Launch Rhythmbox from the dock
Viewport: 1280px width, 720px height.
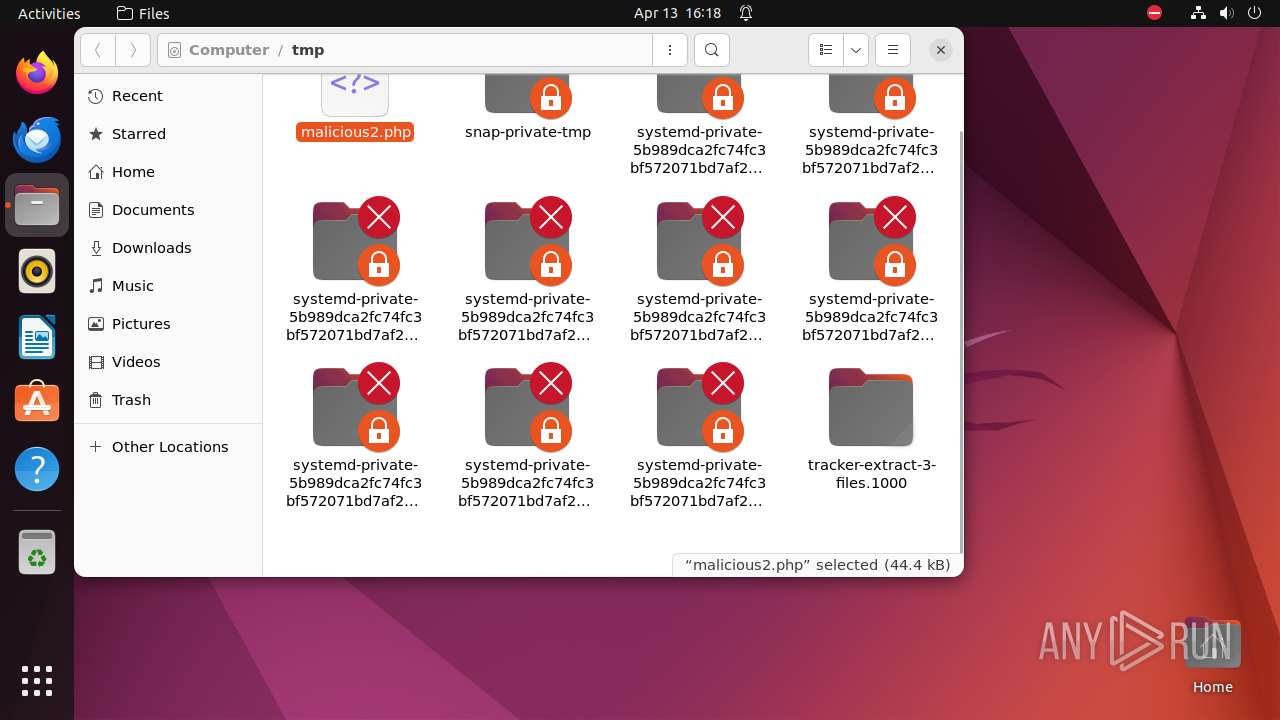pos(37,271)
